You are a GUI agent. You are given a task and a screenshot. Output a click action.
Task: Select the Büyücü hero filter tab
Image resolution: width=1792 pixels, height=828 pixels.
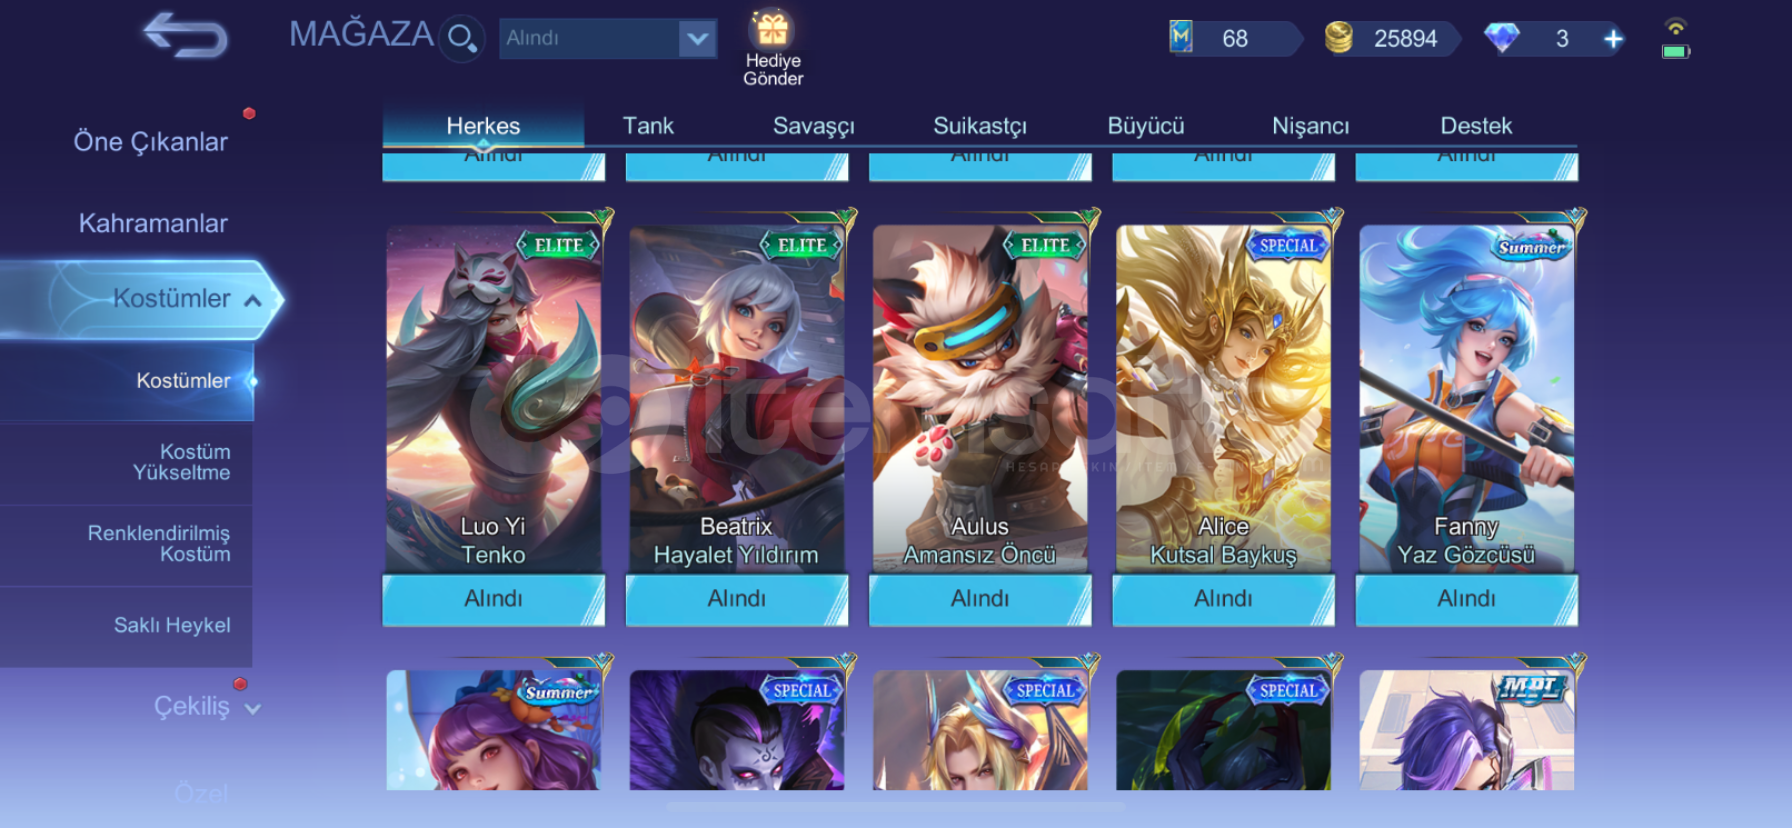pos(1145,126)
